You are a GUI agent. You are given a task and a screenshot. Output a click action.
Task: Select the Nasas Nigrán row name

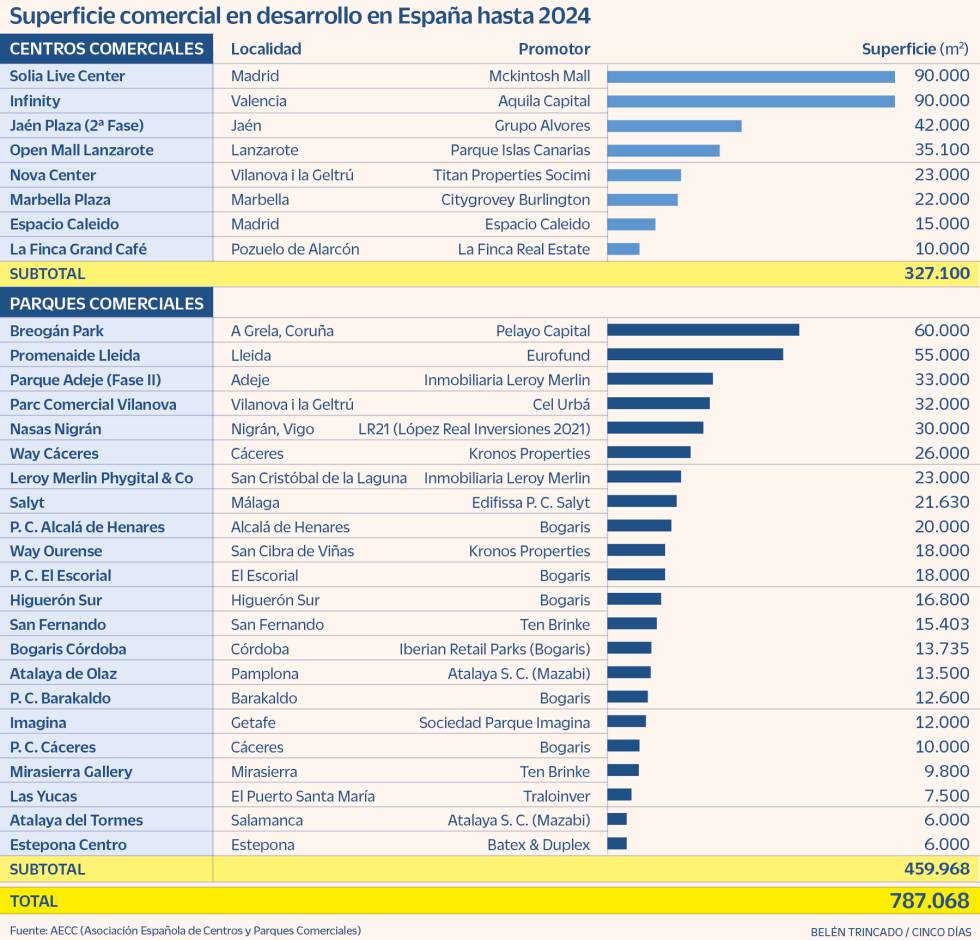pyautogui.click(x=56, y=429)
